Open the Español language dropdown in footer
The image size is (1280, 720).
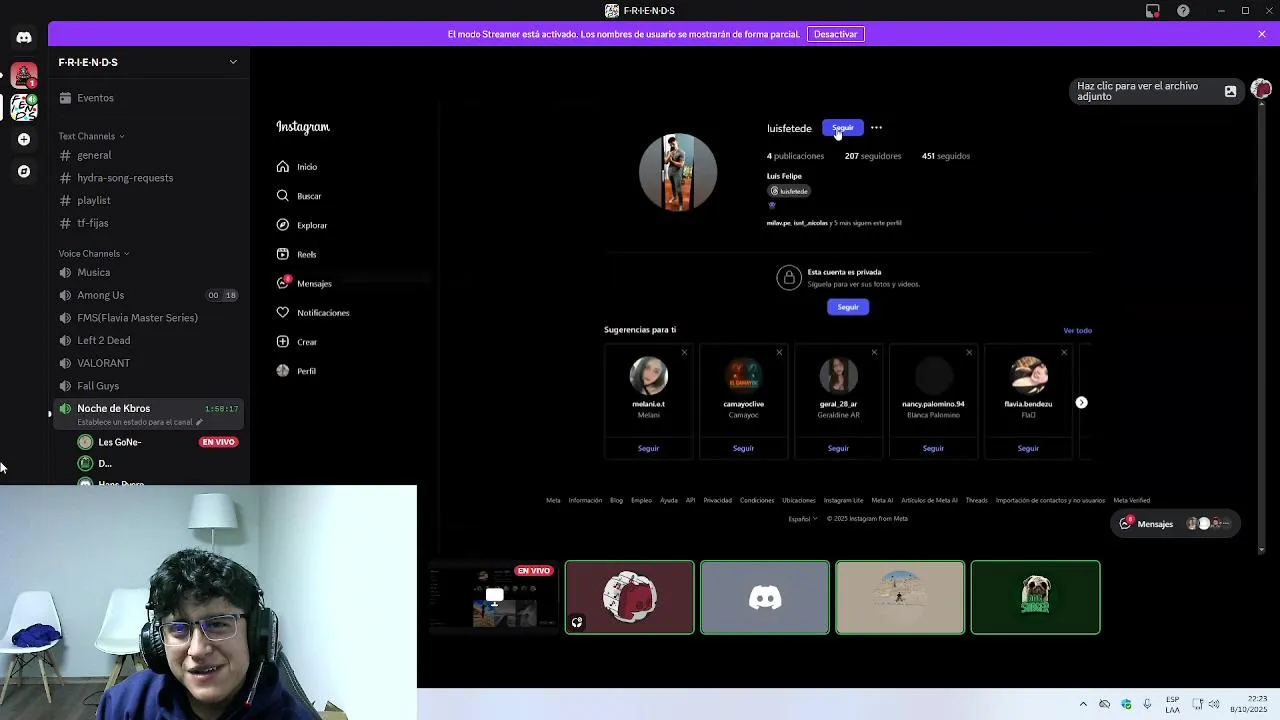pyautogui.click(x=802, y=519)
